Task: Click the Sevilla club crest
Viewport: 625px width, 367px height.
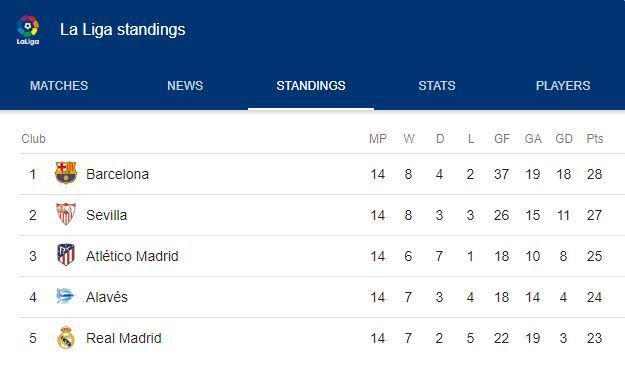Action: pos(66,214)
